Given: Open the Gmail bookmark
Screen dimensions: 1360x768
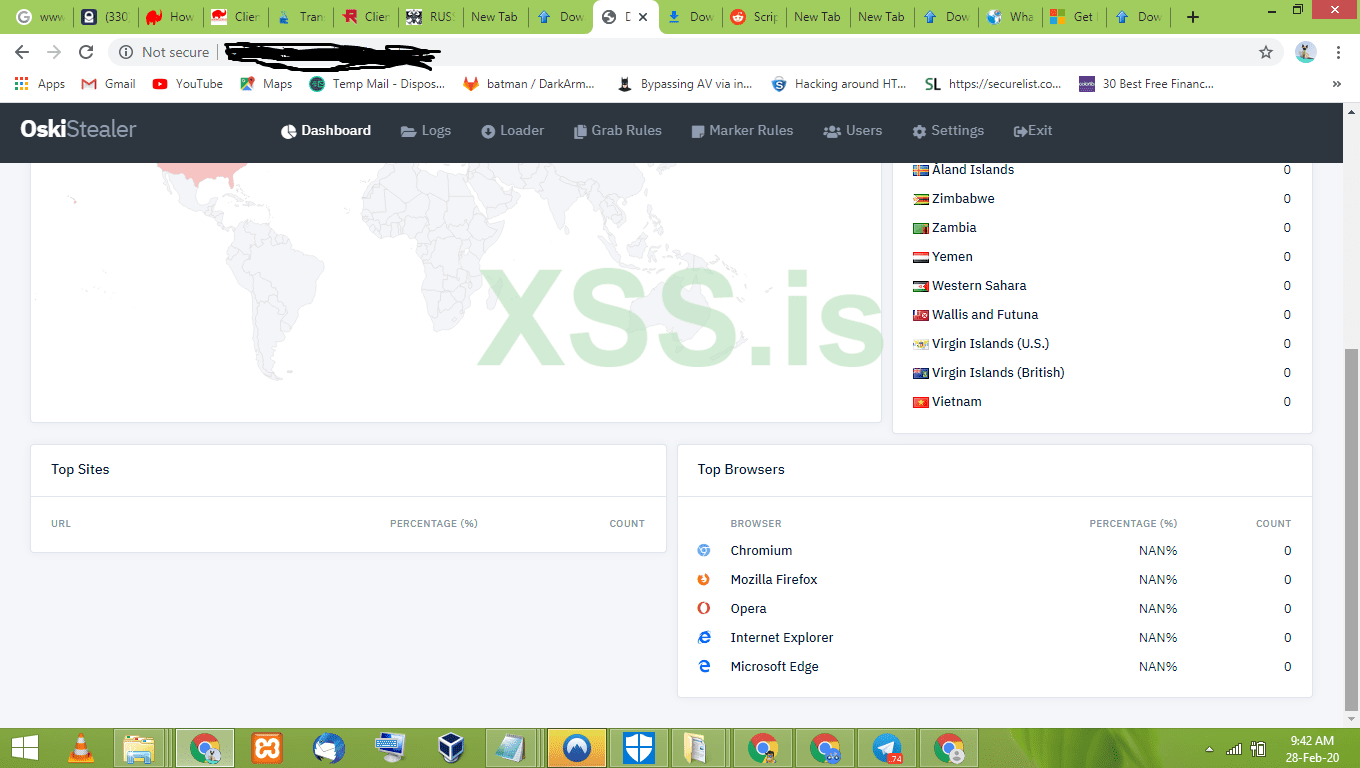Looking at the screenshot, I should (107, 84).
